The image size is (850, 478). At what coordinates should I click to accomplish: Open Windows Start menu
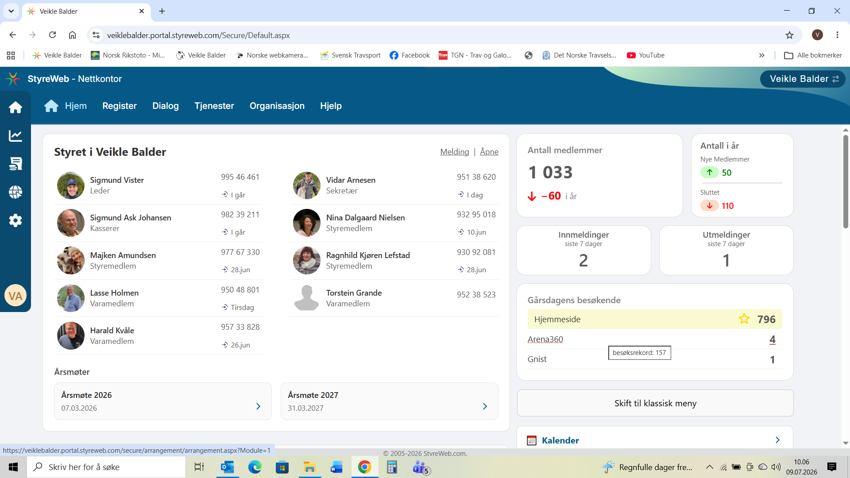pyautogui.click(x=13, y=467)
